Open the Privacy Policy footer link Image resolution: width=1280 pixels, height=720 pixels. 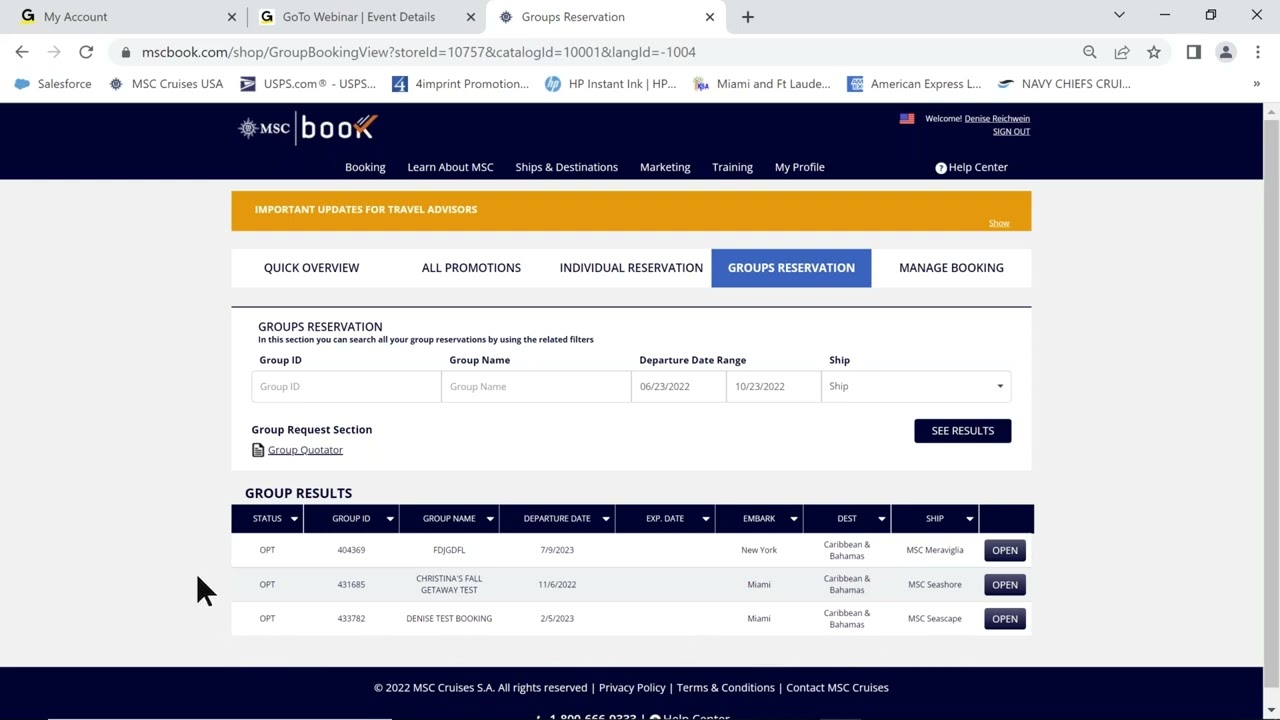point(632,688)
